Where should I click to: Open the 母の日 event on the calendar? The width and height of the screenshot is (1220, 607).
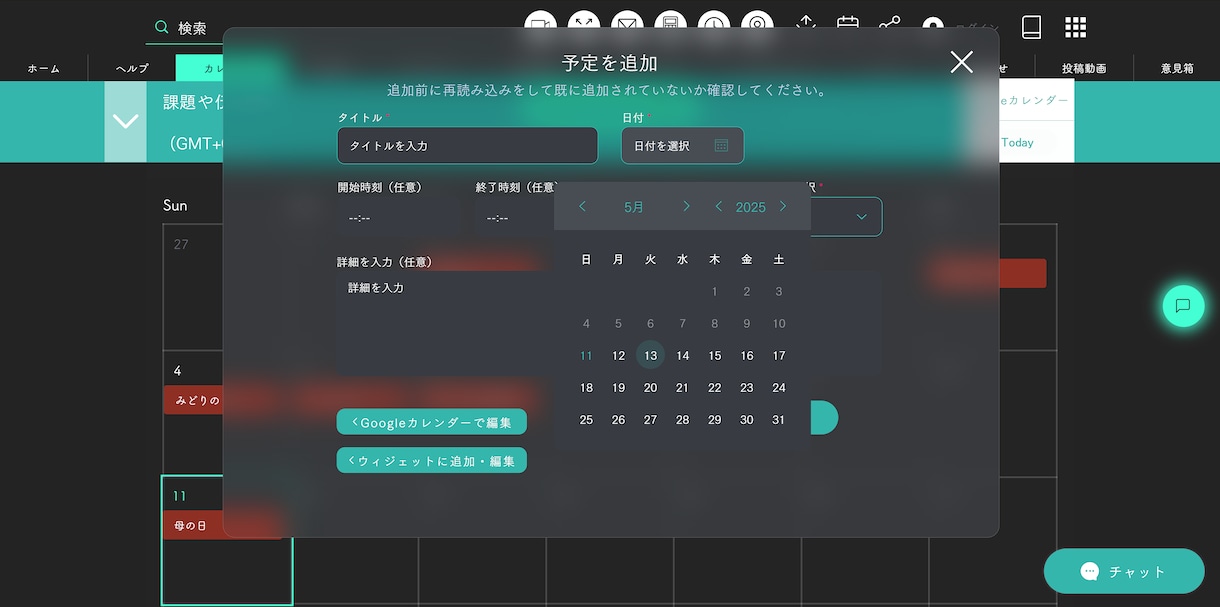click(x=223, y=525)
